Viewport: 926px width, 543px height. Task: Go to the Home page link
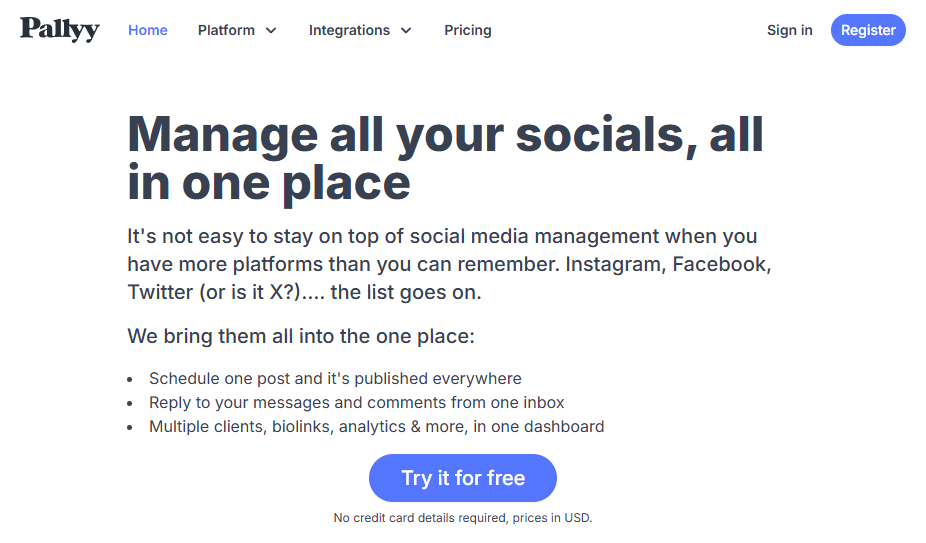coord(148,30)
